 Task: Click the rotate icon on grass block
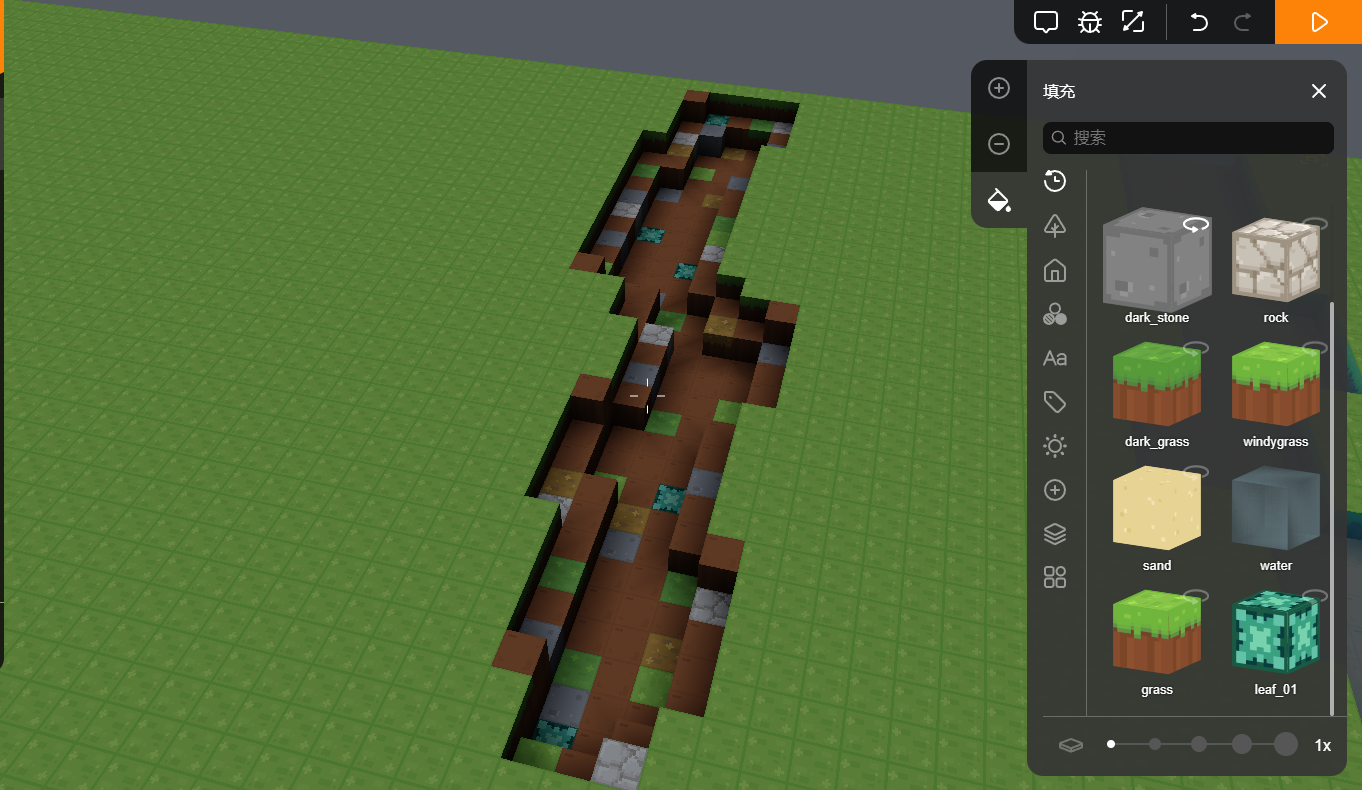[x=1195, y=596]
